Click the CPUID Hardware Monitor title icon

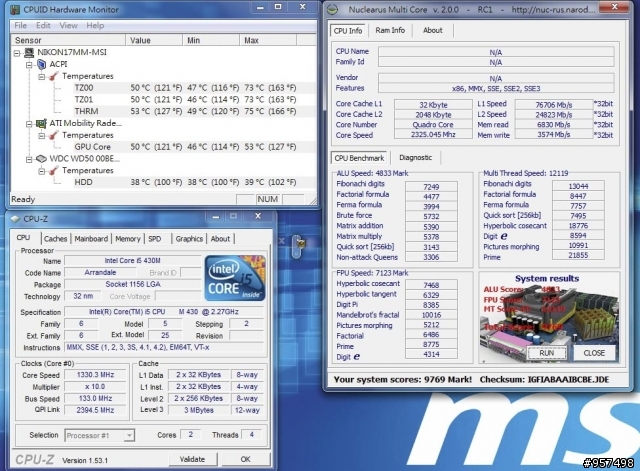tap(15, 9)
